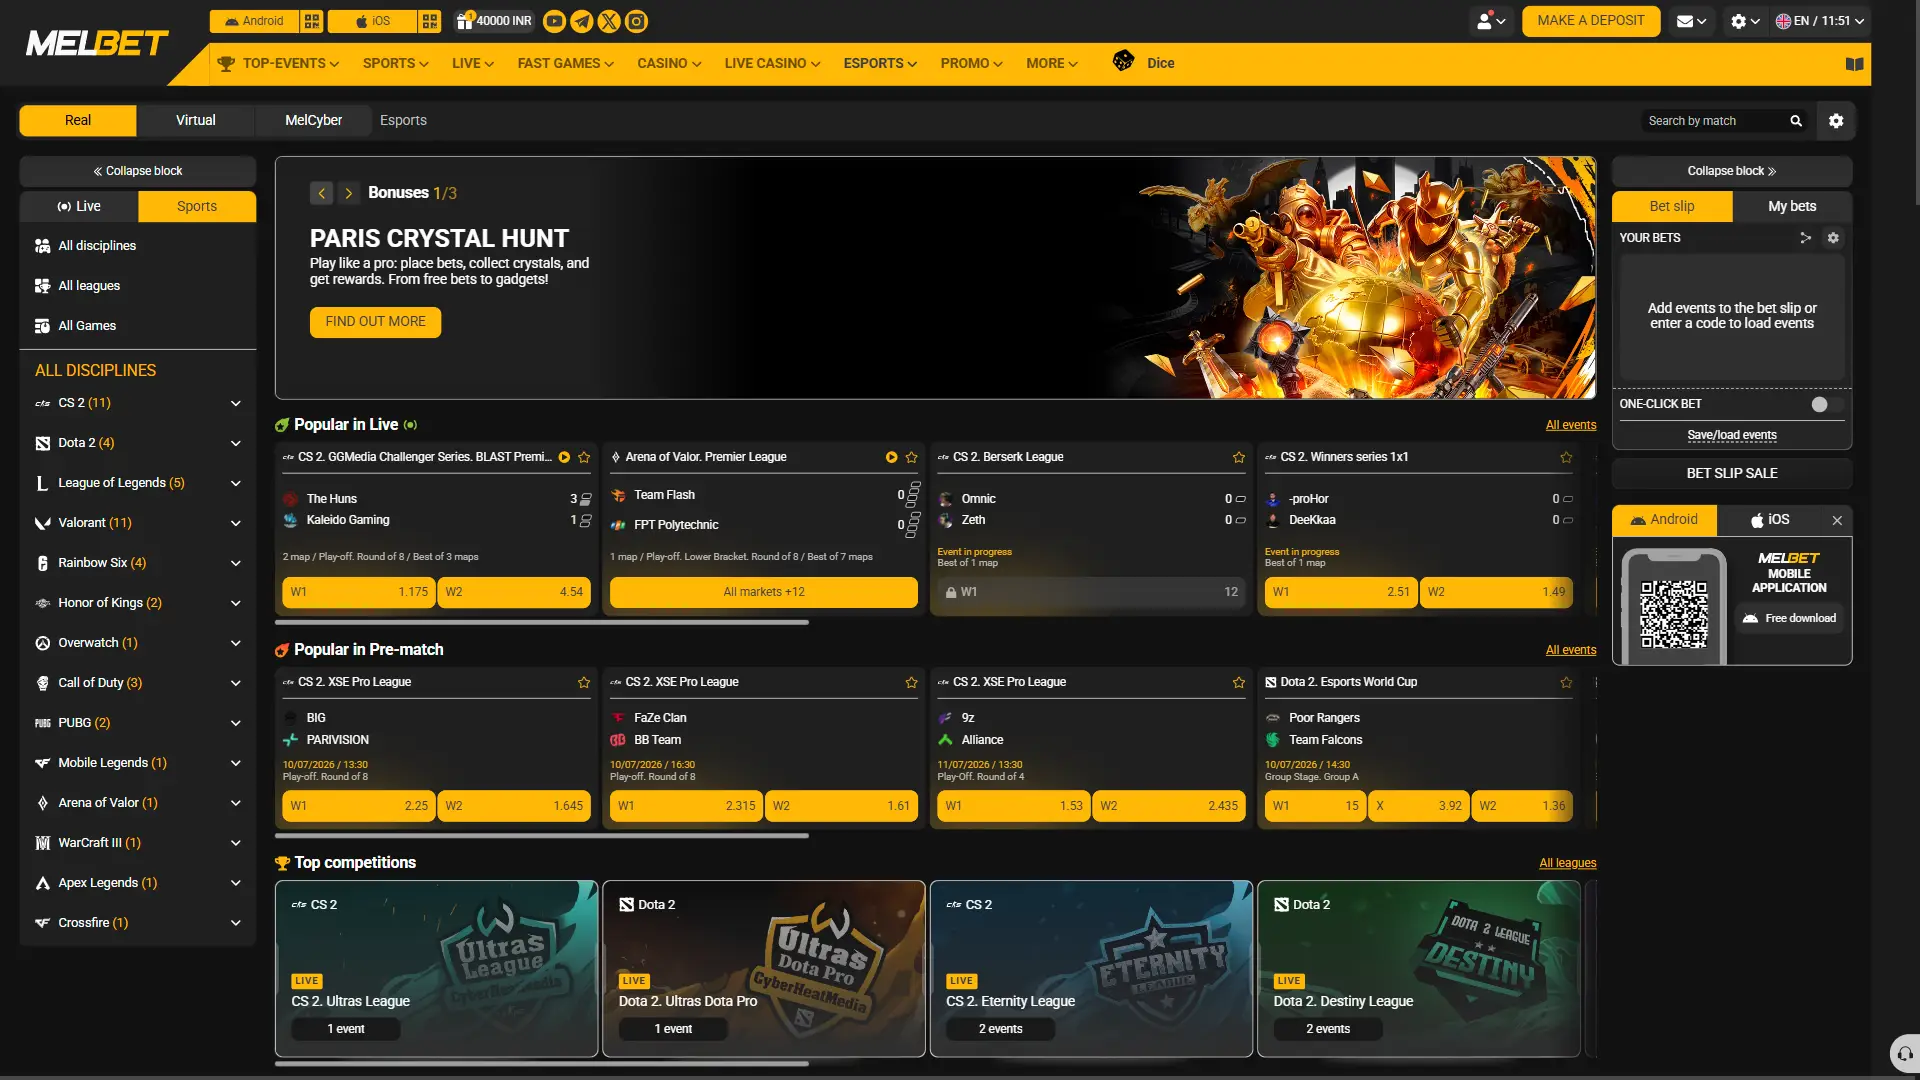Watch the Arena of Valor stream
Screen dimensions: 1920x1080
(891, 457)
